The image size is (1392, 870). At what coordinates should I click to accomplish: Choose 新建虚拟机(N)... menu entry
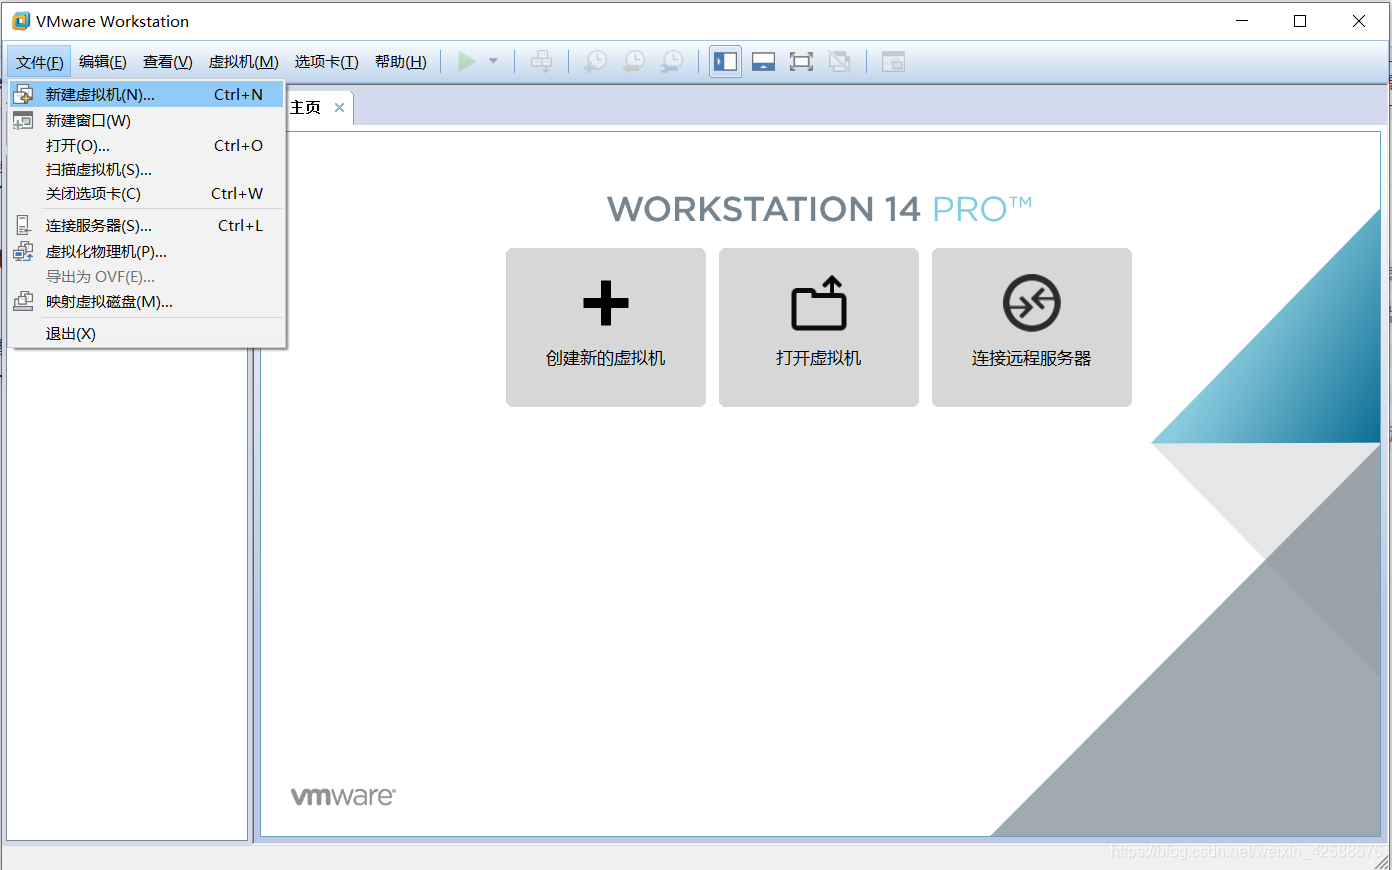point(147,95)
